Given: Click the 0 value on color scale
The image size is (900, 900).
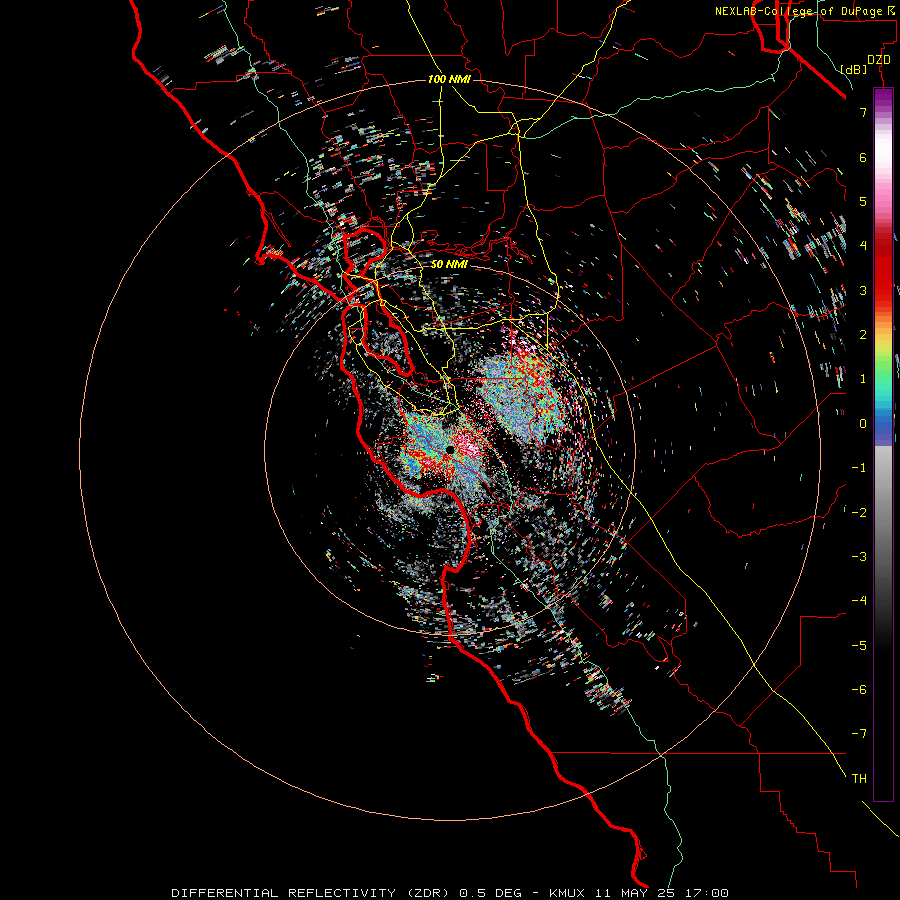Looking at the screenshot, I should coord(863,424).
